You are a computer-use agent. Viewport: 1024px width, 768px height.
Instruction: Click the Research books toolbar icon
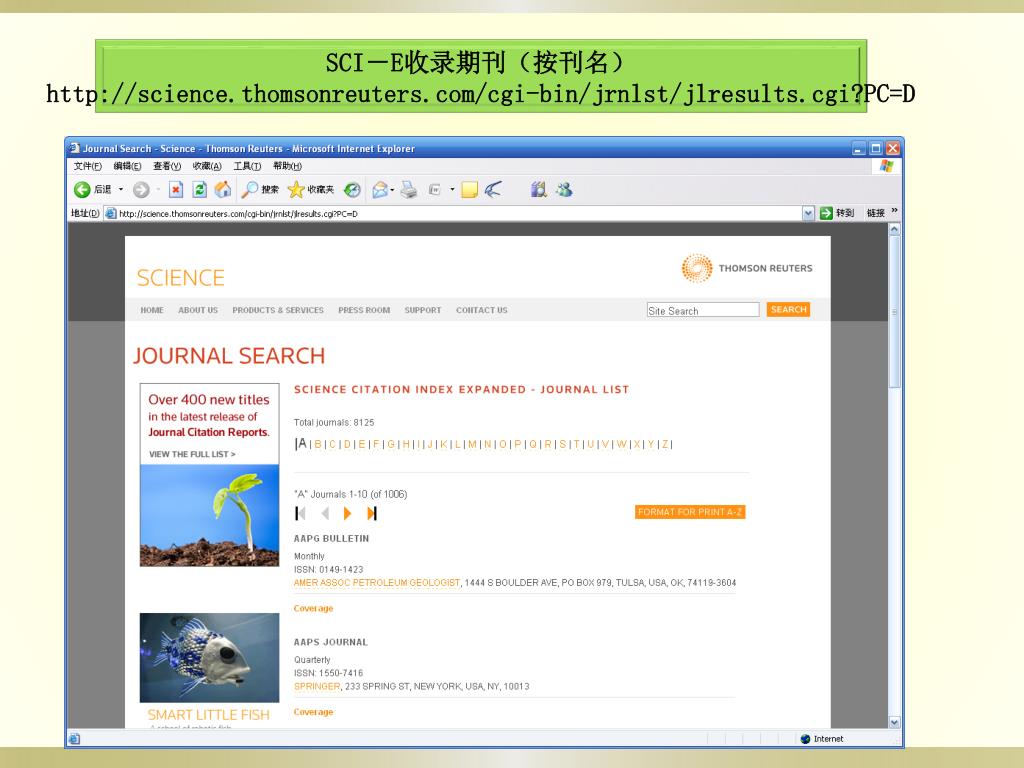[538, 189]
